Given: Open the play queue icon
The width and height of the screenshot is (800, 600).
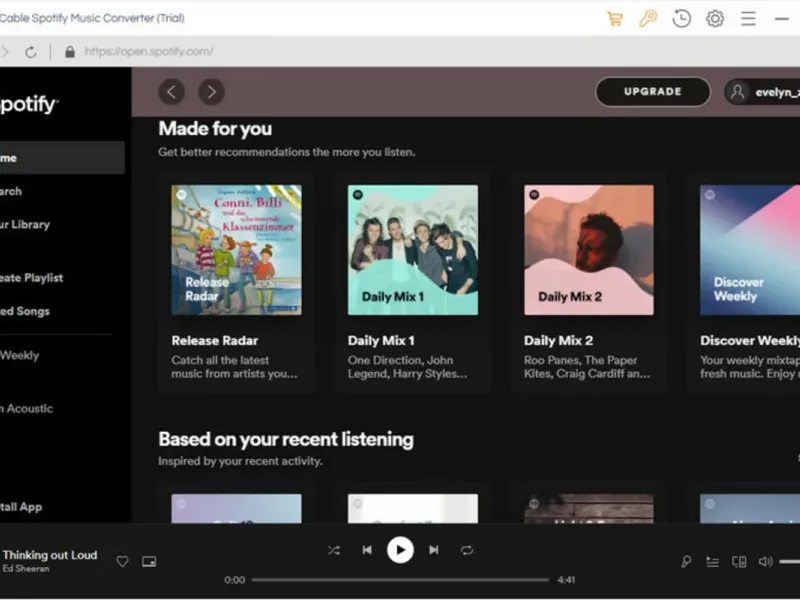Looking at the screenshot, I should click(712, 562).
